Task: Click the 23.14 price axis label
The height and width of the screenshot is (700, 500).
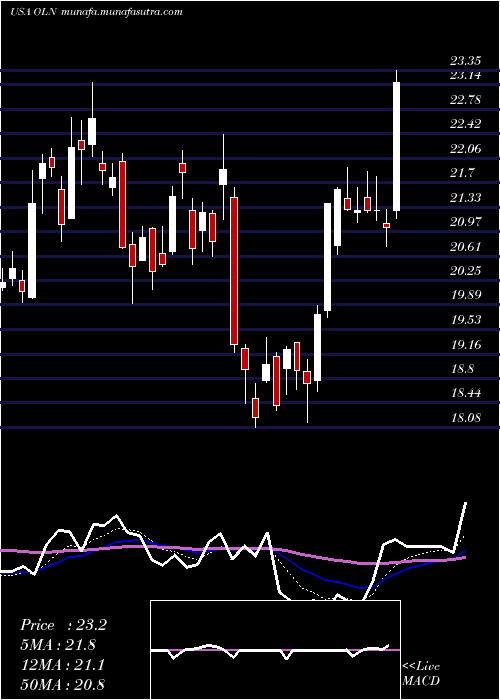Action: pos(465,75)
